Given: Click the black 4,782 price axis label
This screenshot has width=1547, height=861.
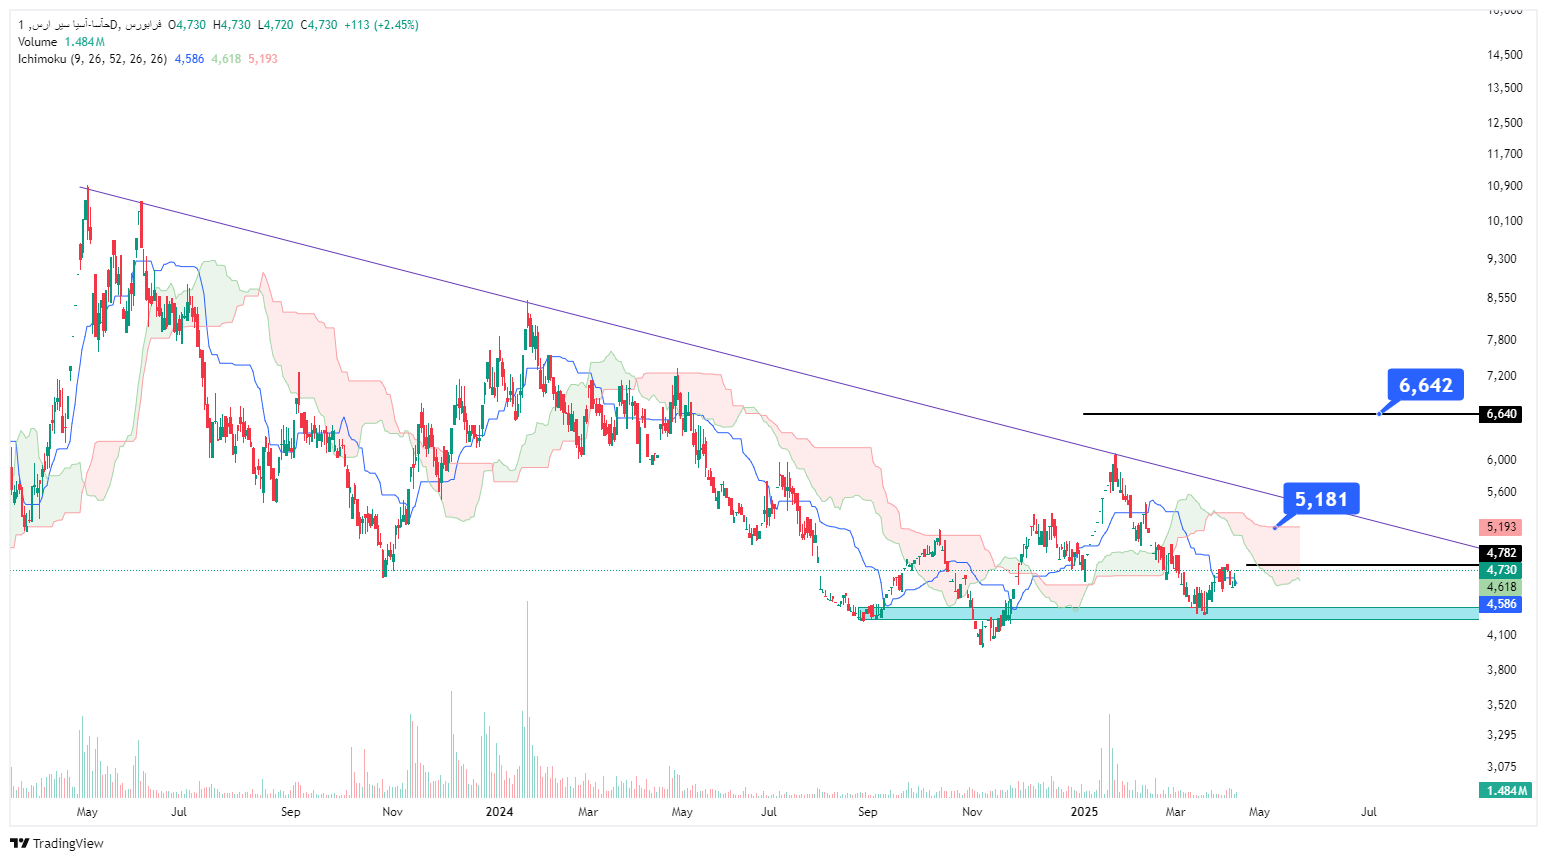Looking at the screenshot, I should 1501,553.
